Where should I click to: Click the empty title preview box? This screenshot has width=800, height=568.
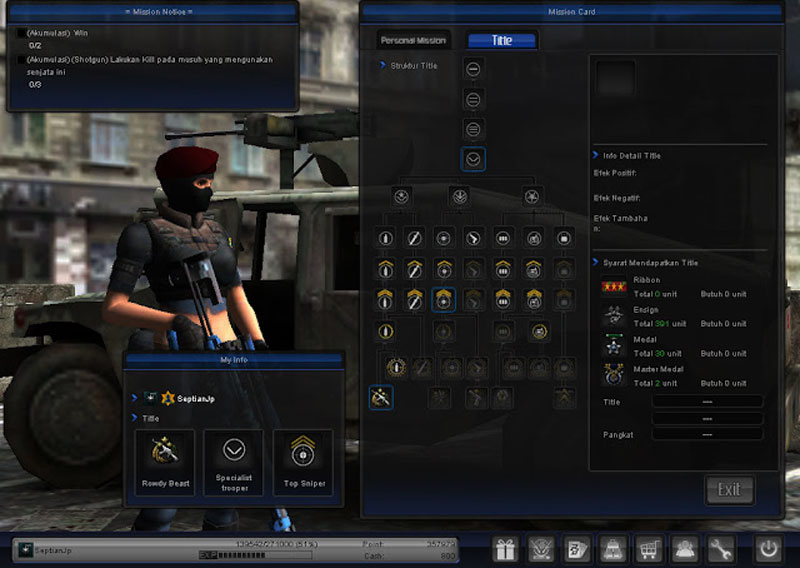(x=616, y=78)
